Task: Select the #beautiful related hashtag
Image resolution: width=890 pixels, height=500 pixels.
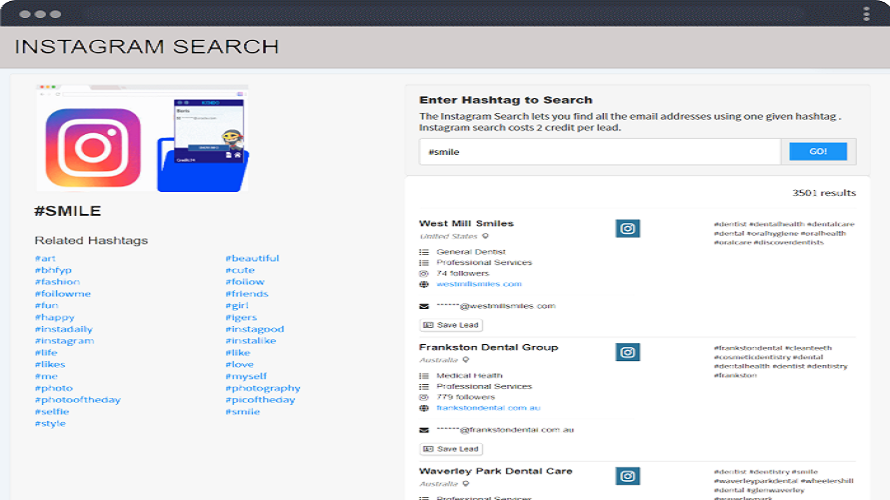Action: click(x=252, y=258)
